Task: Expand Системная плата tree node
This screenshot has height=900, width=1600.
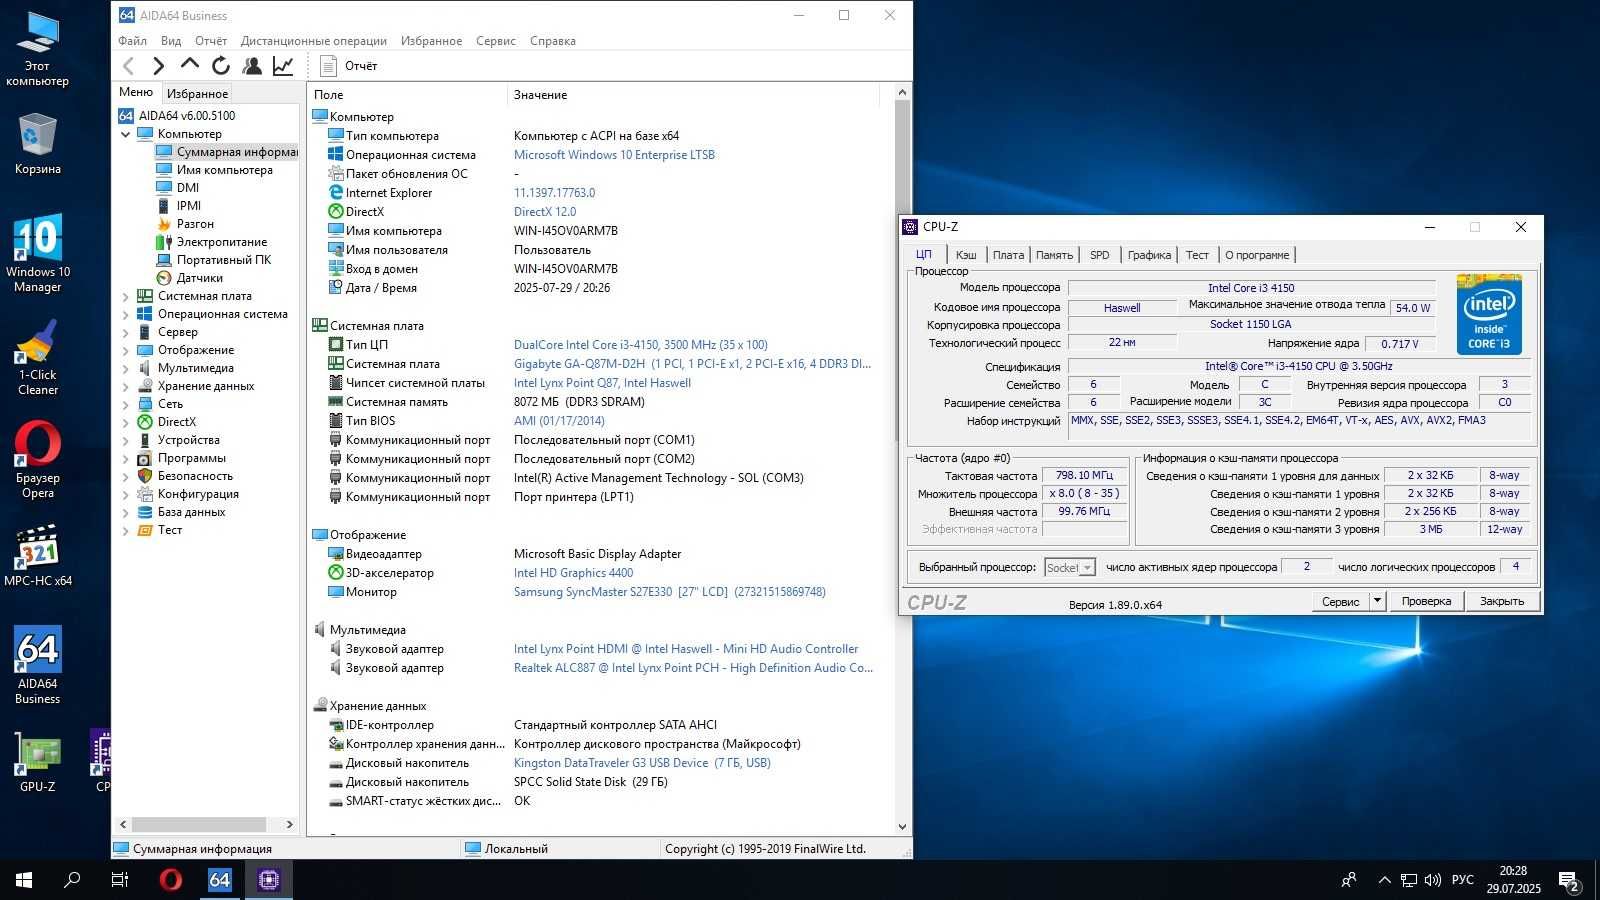Action: pyautogui.click(x=126, y=296)
